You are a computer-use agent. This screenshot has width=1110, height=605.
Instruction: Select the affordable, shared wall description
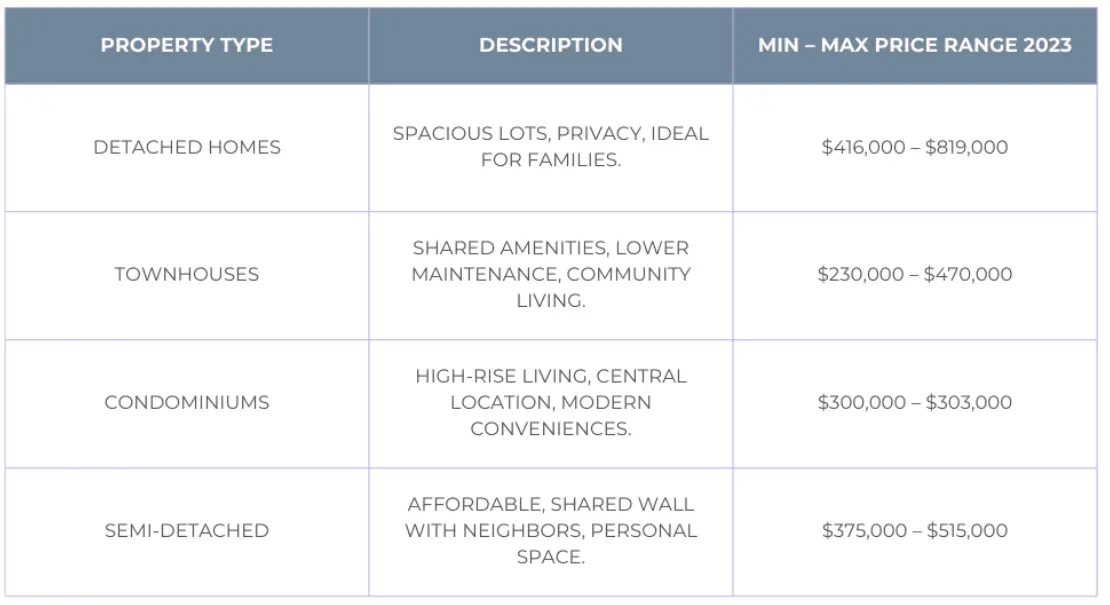pyautogui.click(x=550, y=530)
